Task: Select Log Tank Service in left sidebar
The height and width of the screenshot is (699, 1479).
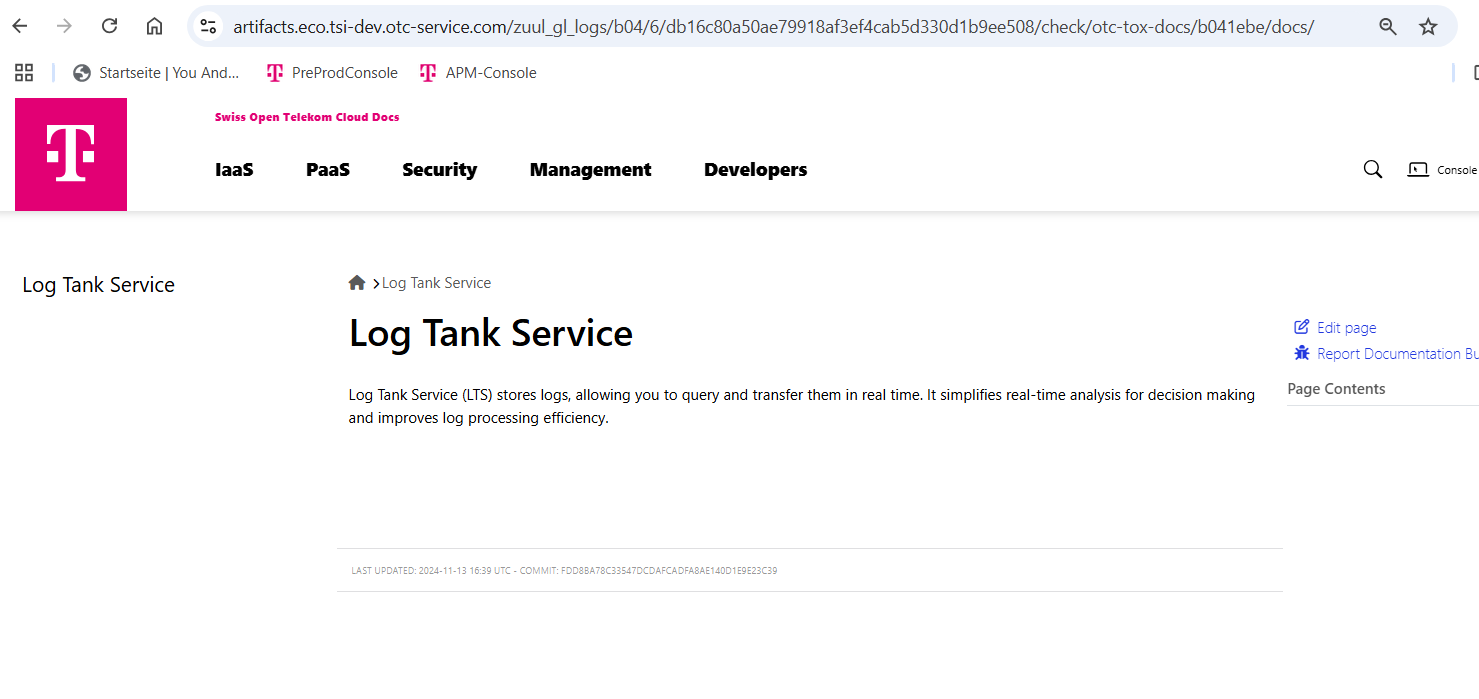Action: tap(98, 285)
